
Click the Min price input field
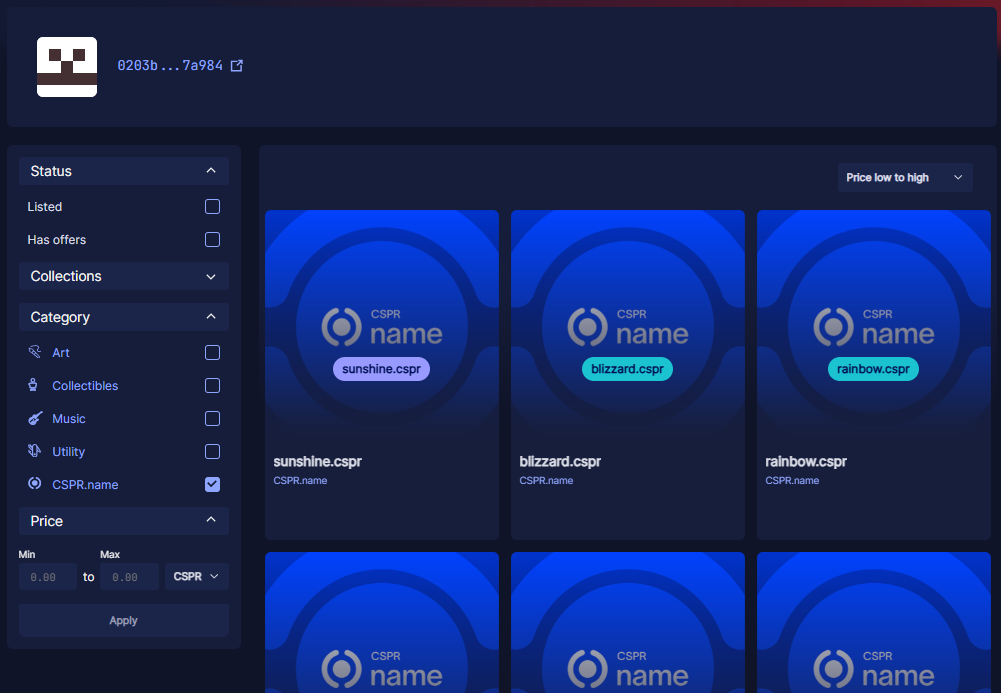(48, 577)
